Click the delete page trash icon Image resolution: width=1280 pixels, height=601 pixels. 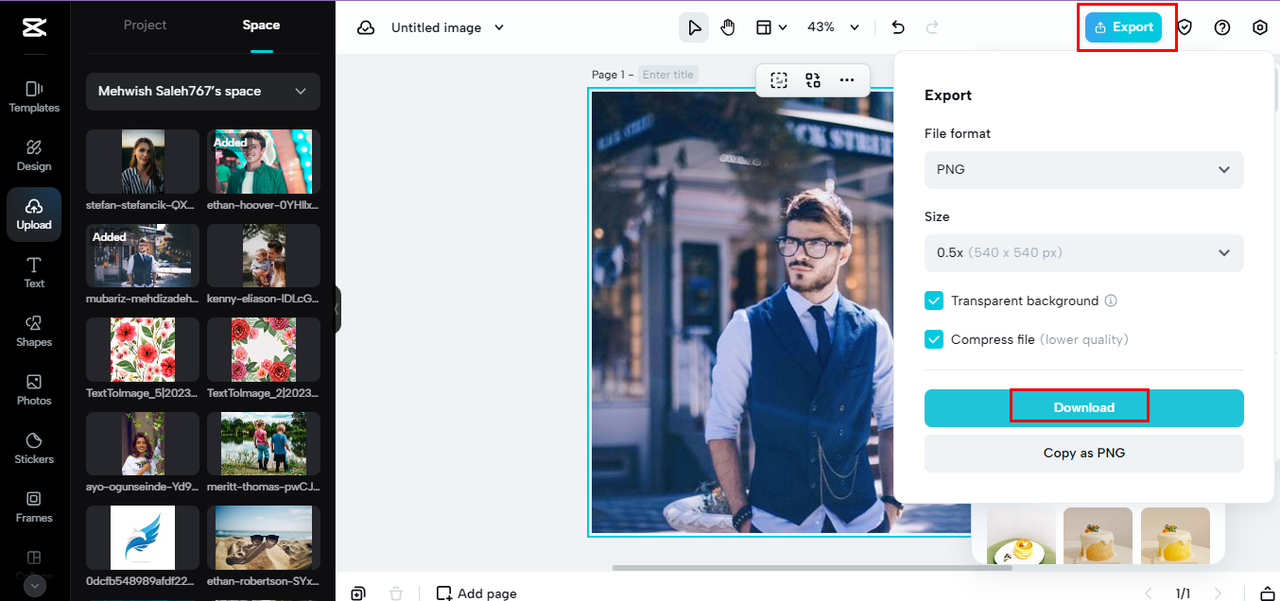(x=396, y=593)
